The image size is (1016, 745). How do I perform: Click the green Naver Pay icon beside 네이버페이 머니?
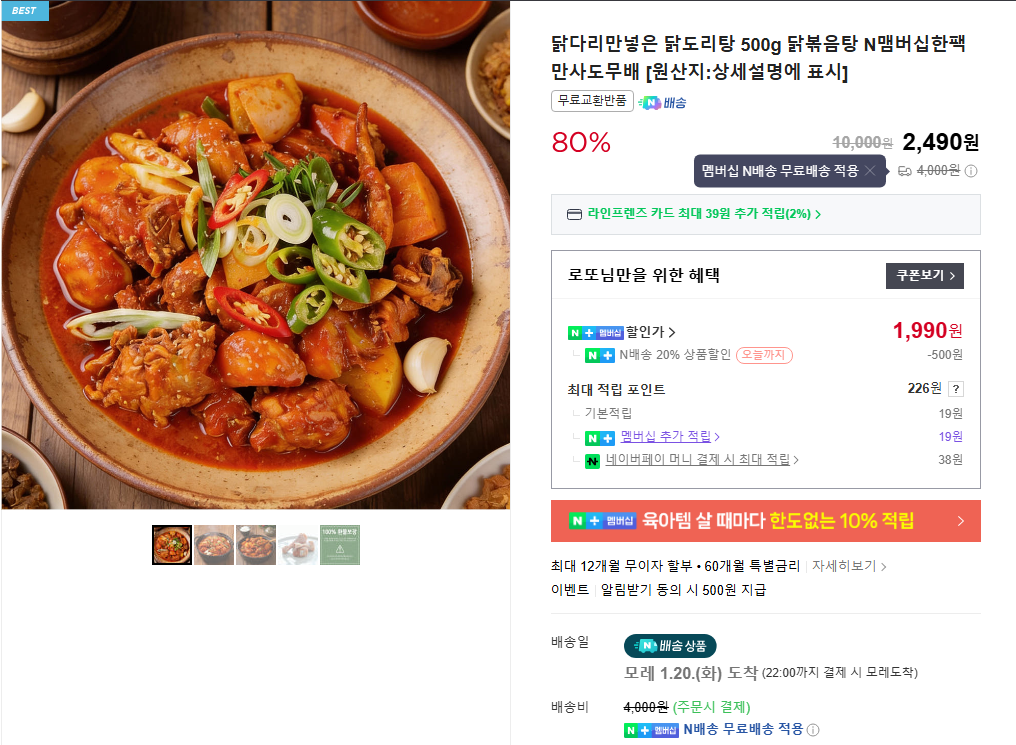591,459
